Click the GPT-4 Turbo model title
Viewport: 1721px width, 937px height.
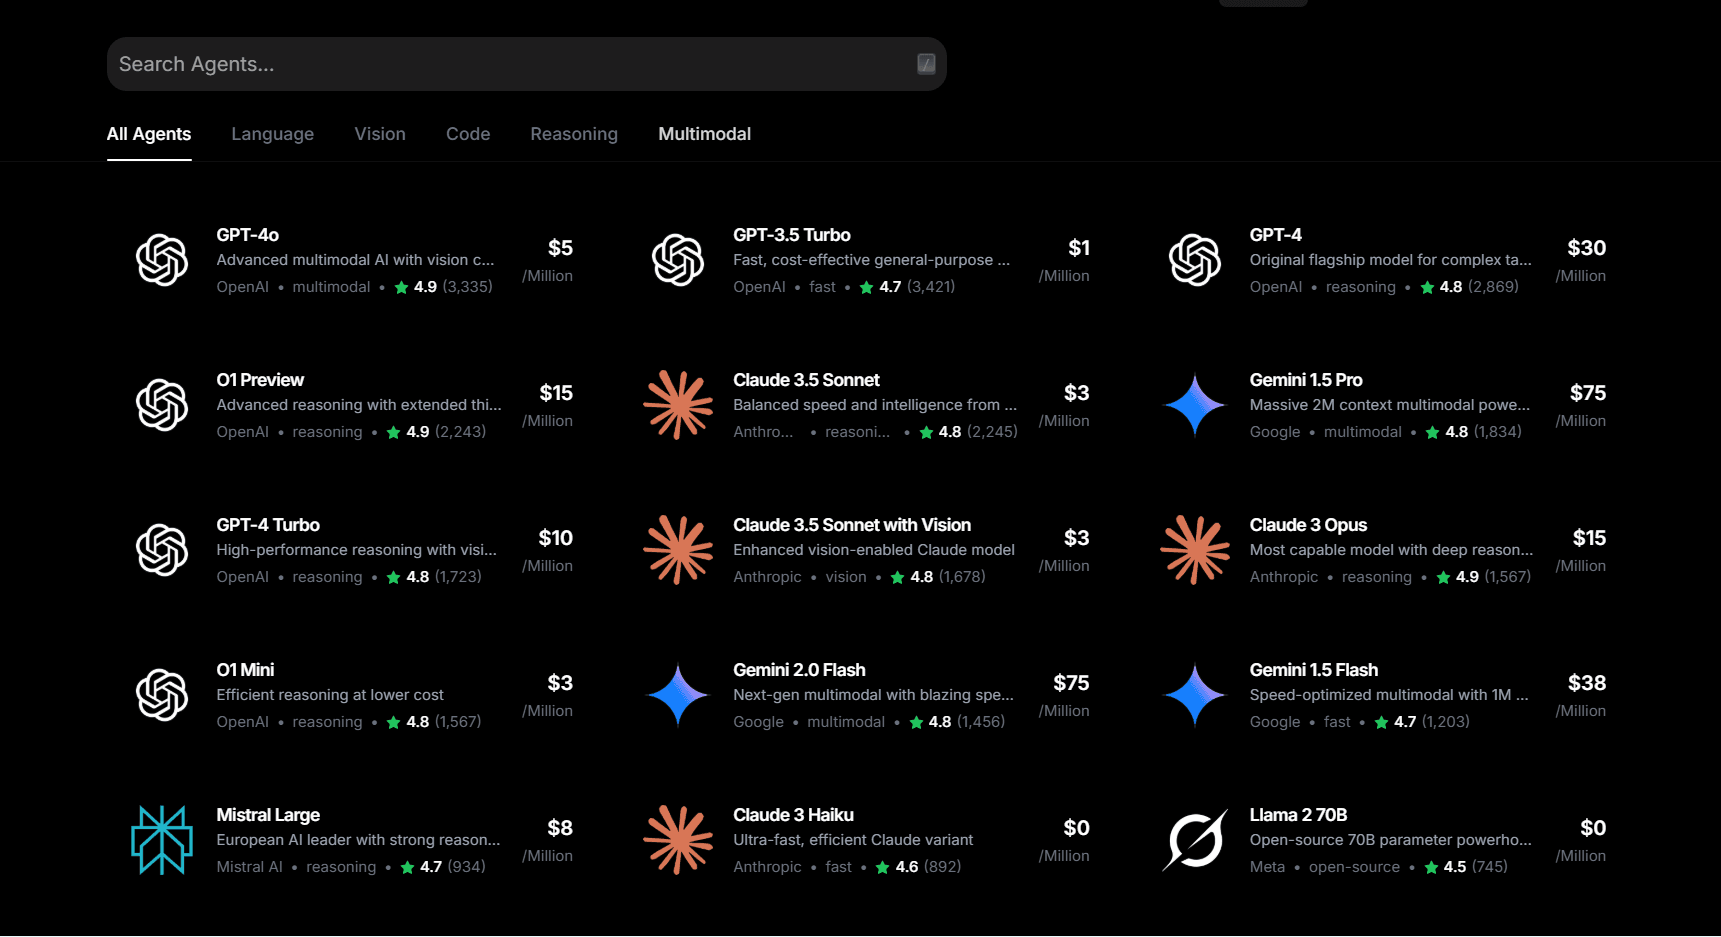(x=268, y=524)
